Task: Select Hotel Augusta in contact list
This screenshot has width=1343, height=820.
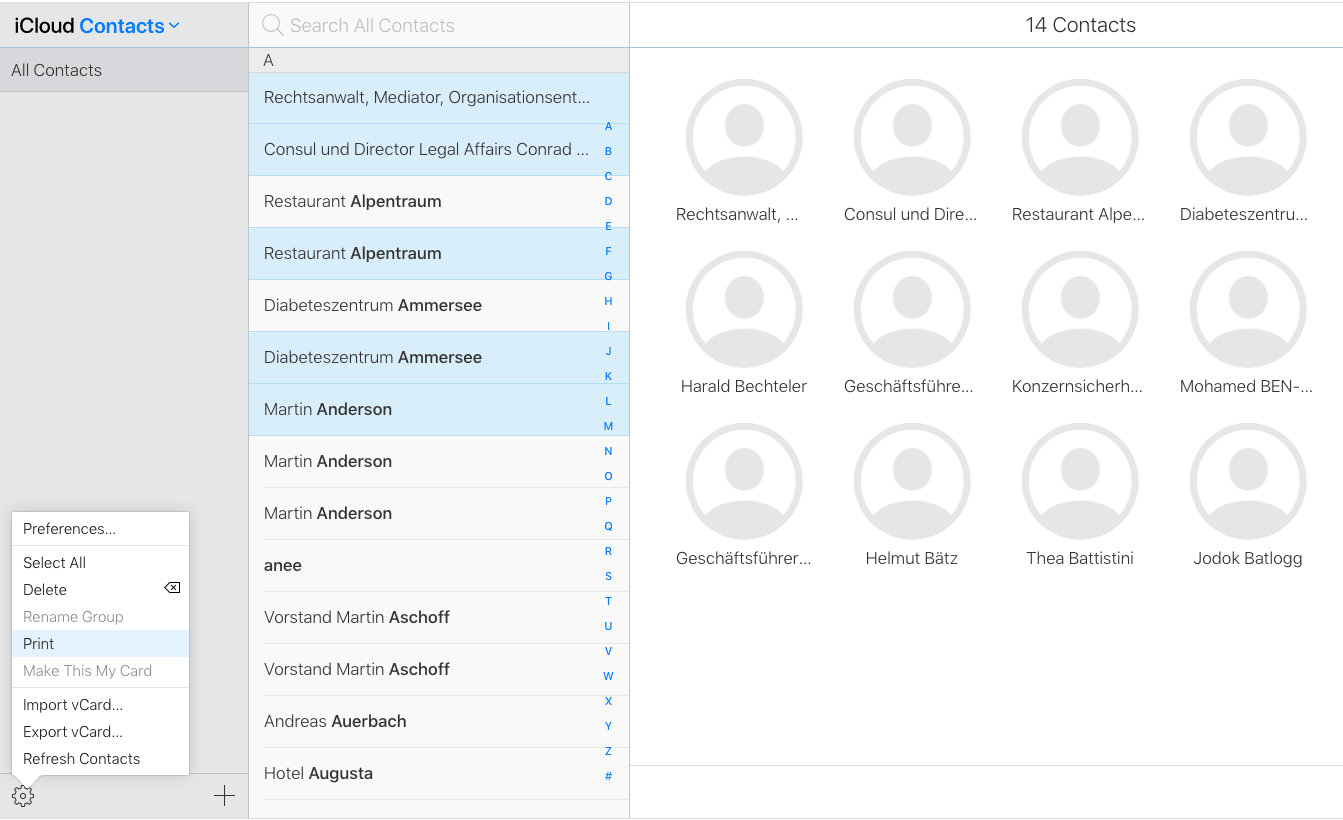Action: coord(318,773)
